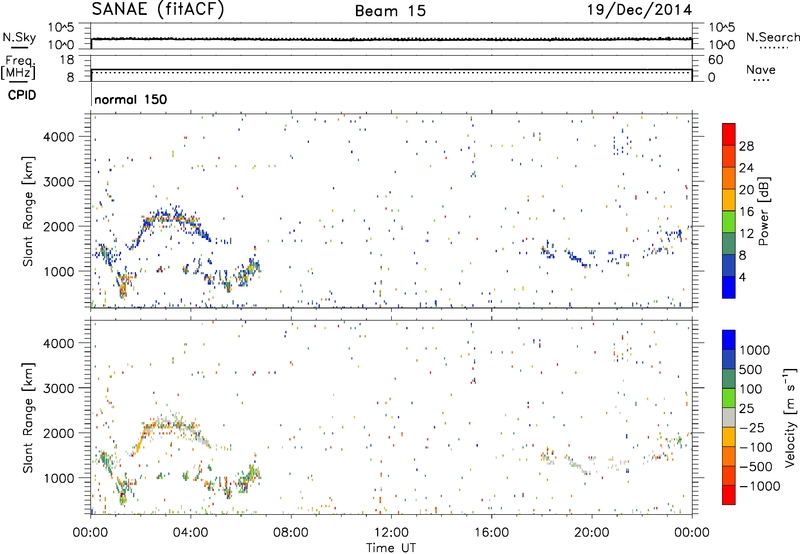Click the gray -25 to 25 velocity swatch
800x554 pixels.
[x=729, y=417]
